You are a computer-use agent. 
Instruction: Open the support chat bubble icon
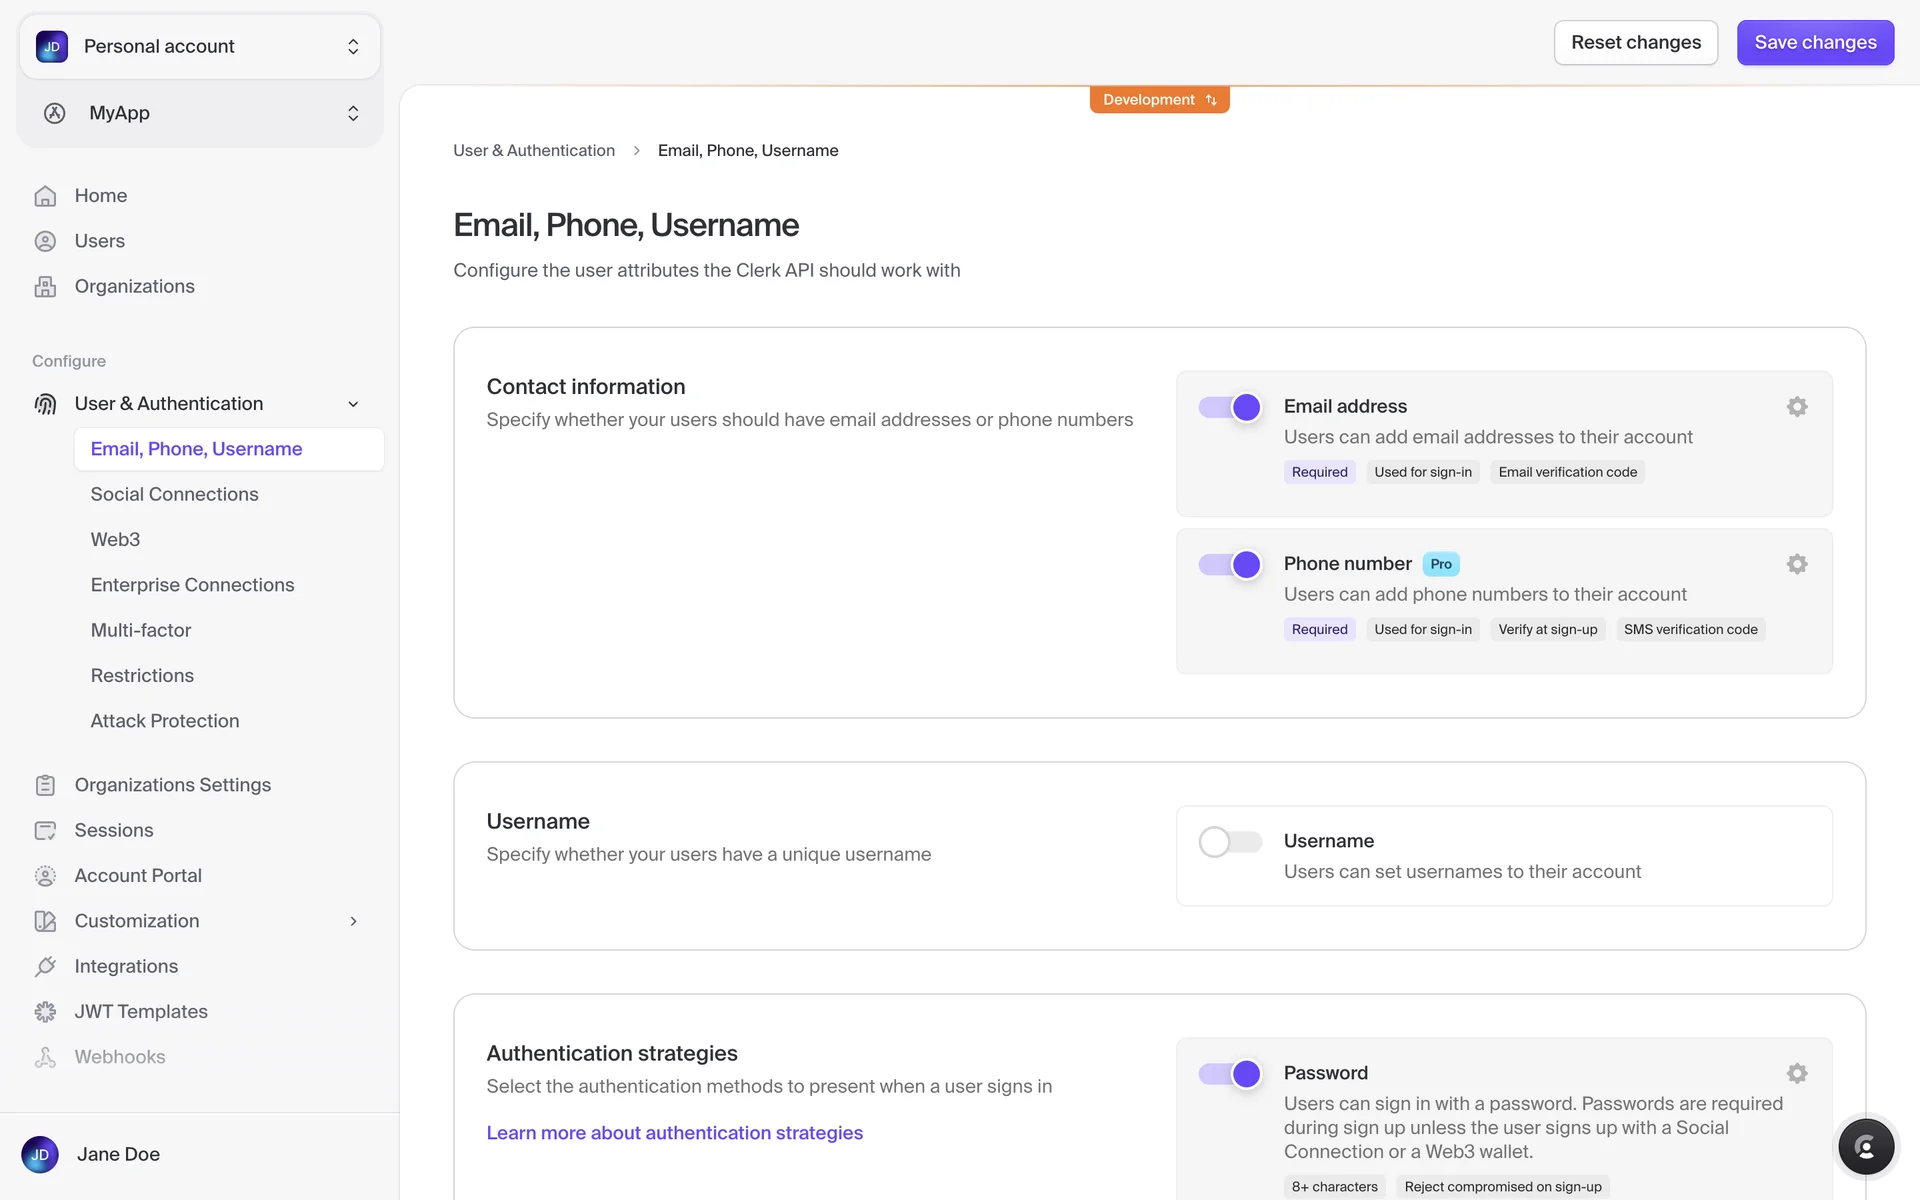click(1865, 1146)
